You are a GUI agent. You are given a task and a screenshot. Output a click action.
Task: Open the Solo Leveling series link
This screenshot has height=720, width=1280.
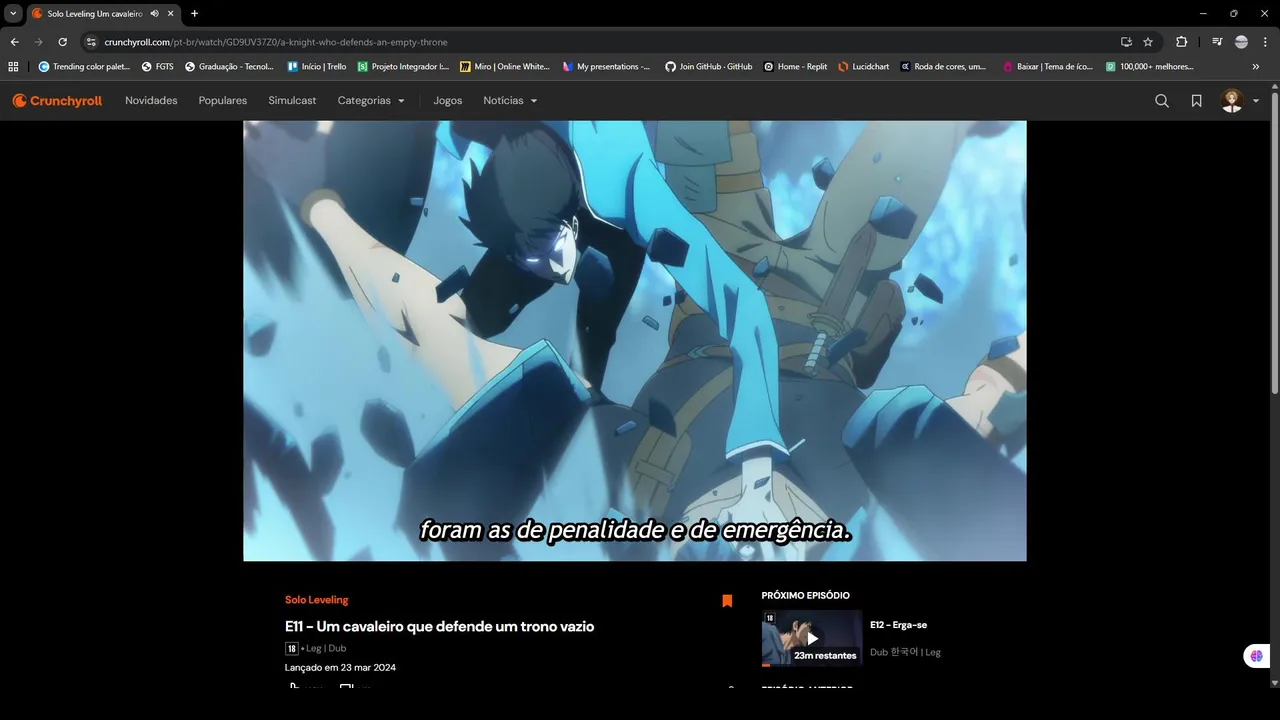(x=317, y=600)
